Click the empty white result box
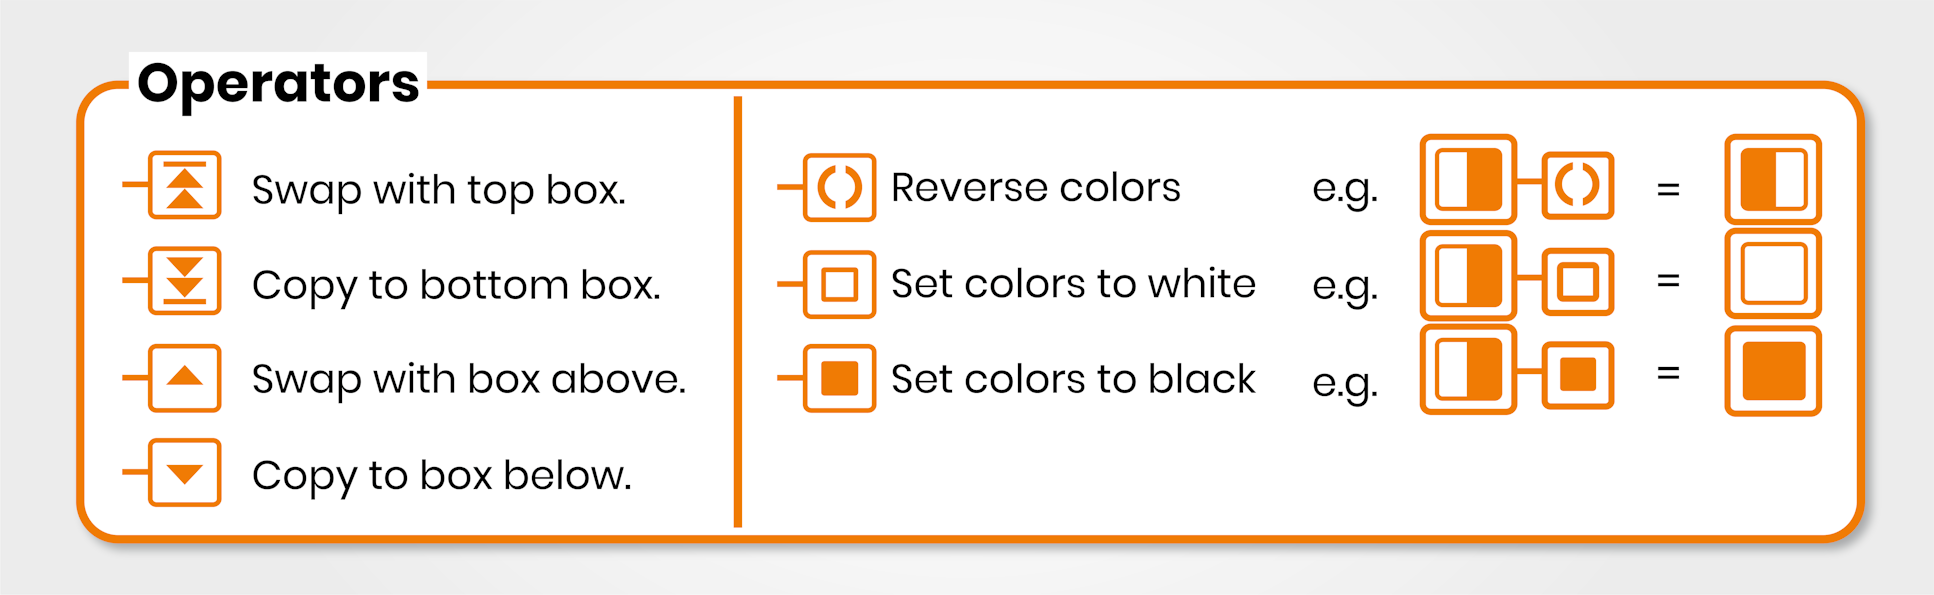The image size is (1934, 595). pos(1773,274)
